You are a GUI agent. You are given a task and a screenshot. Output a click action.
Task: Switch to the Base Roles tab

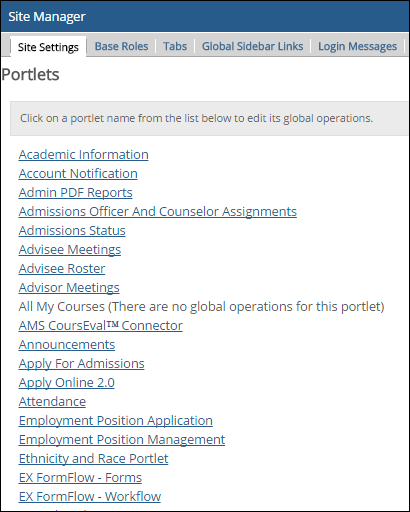pyautogui.click(x=121, y=46)
